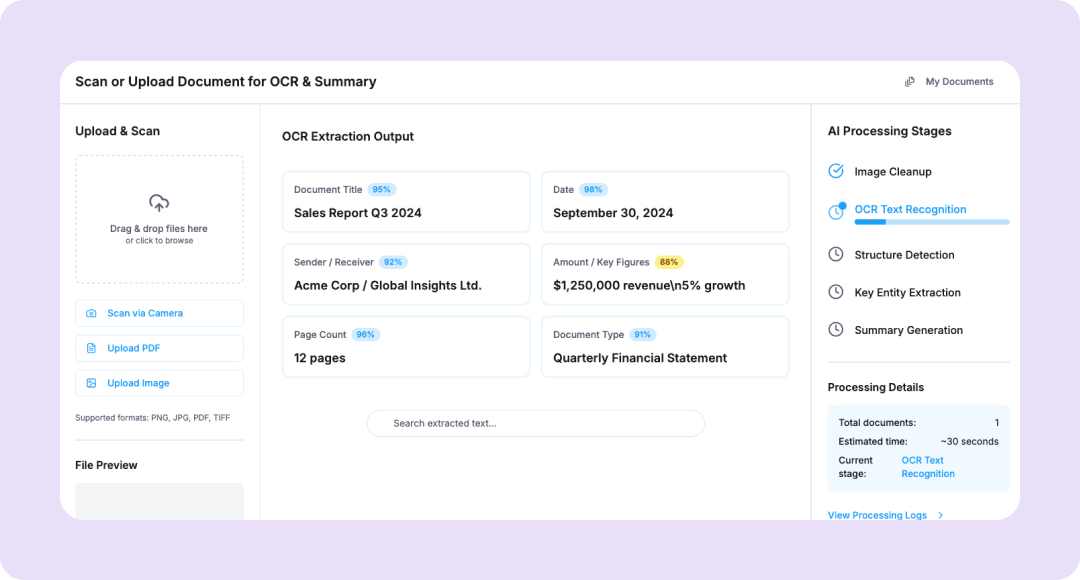
Task: Click the image icon beside Upload Image
Action: coord(91,383)
